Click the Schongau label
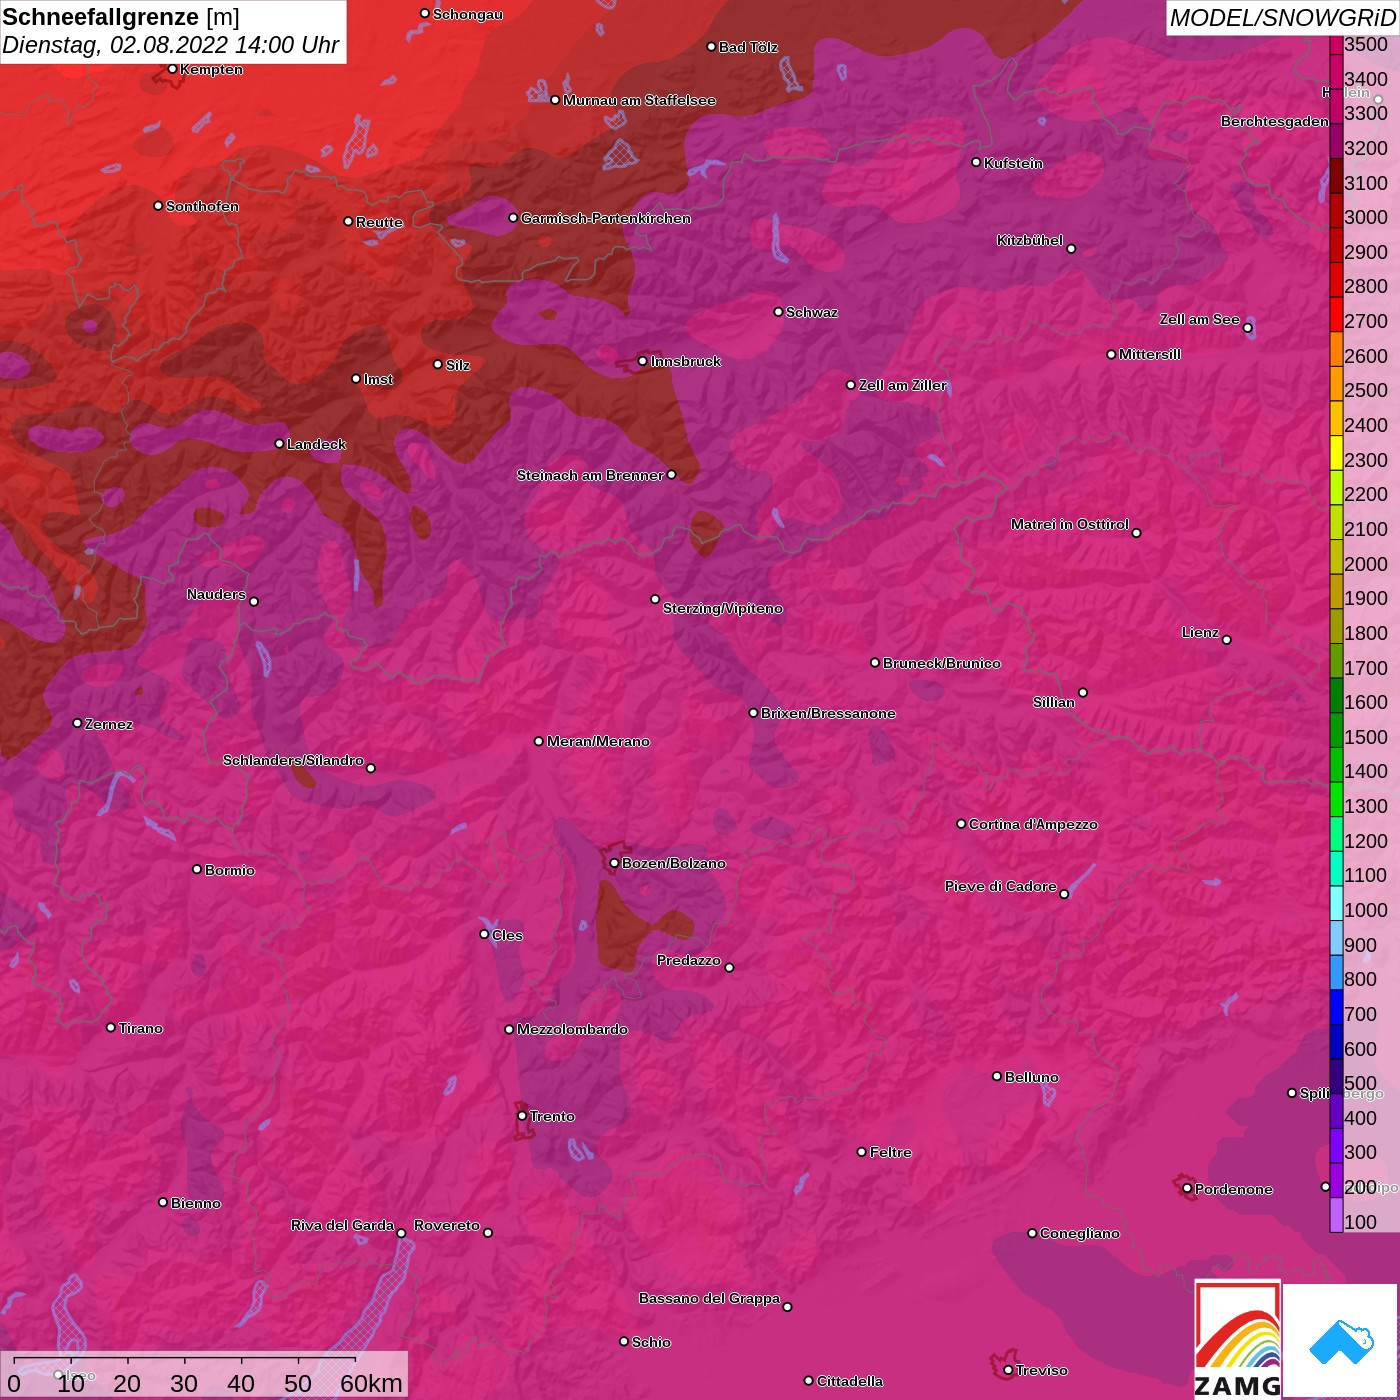 pyautogui.click(x=467, y=14)
